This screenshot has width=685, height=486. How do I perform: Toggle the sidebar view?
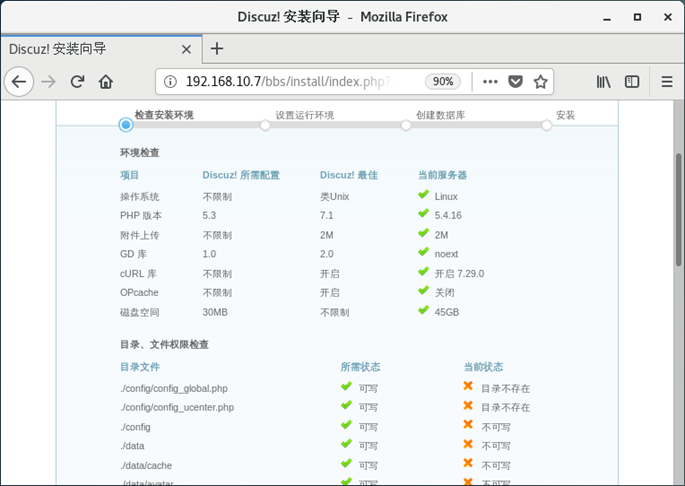click(x=632, y=81)
